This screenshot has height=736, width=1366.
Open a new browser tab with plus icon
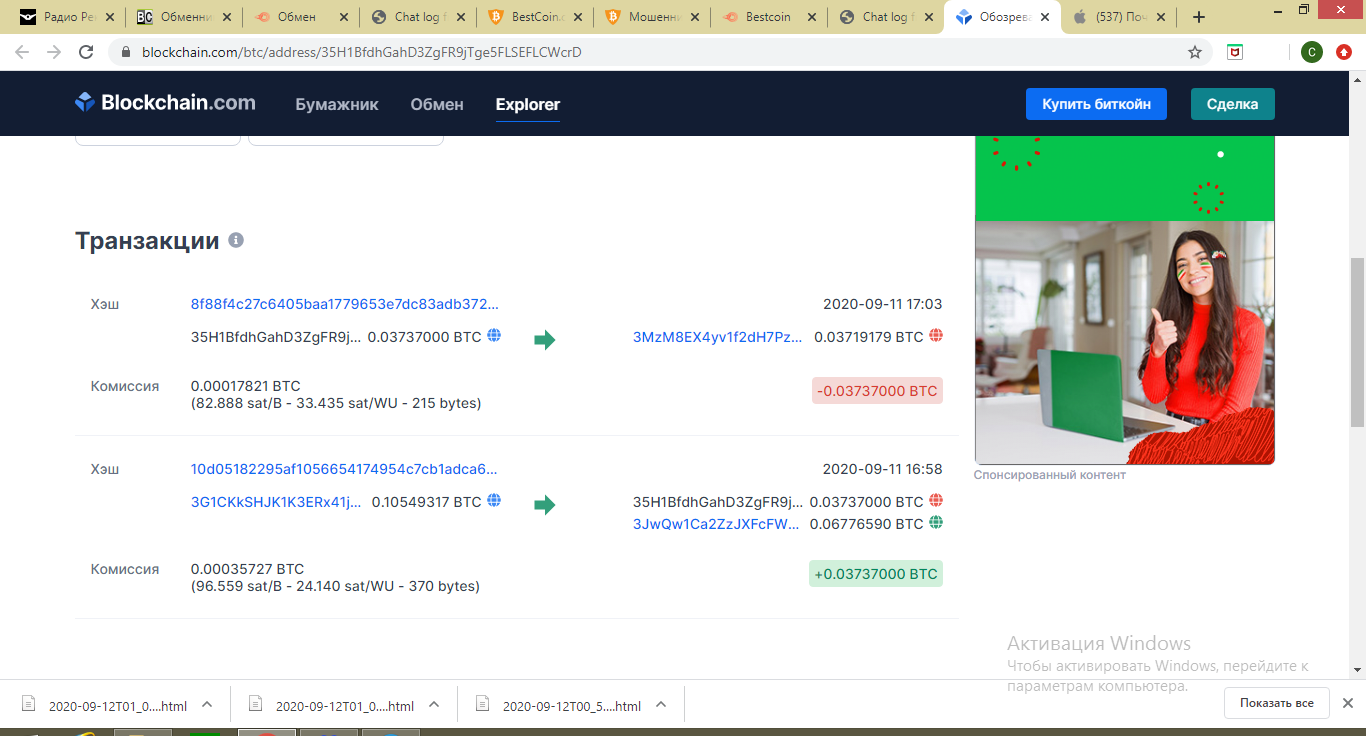click(x=1199, y=17)
